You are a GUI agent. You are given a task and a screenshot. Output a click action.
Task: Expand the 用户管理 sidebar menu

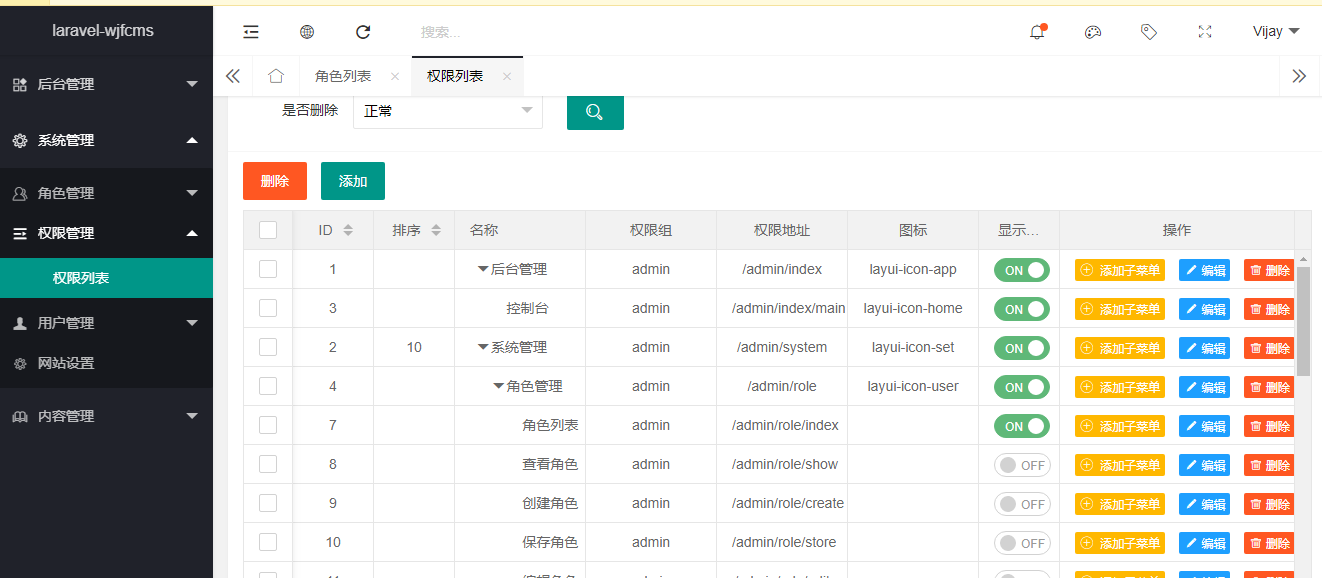click(x=106, y=323)
